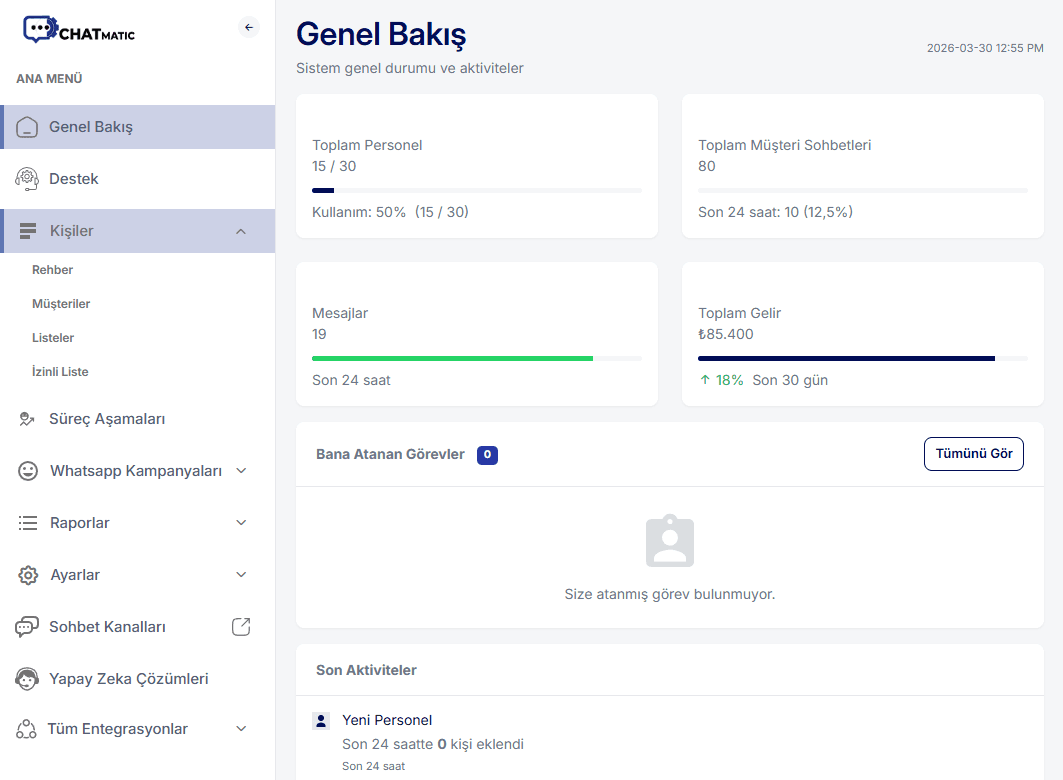Click the green Mesajlar progress bar
This screenshot has width=1063, height=780.
[452, 358]
